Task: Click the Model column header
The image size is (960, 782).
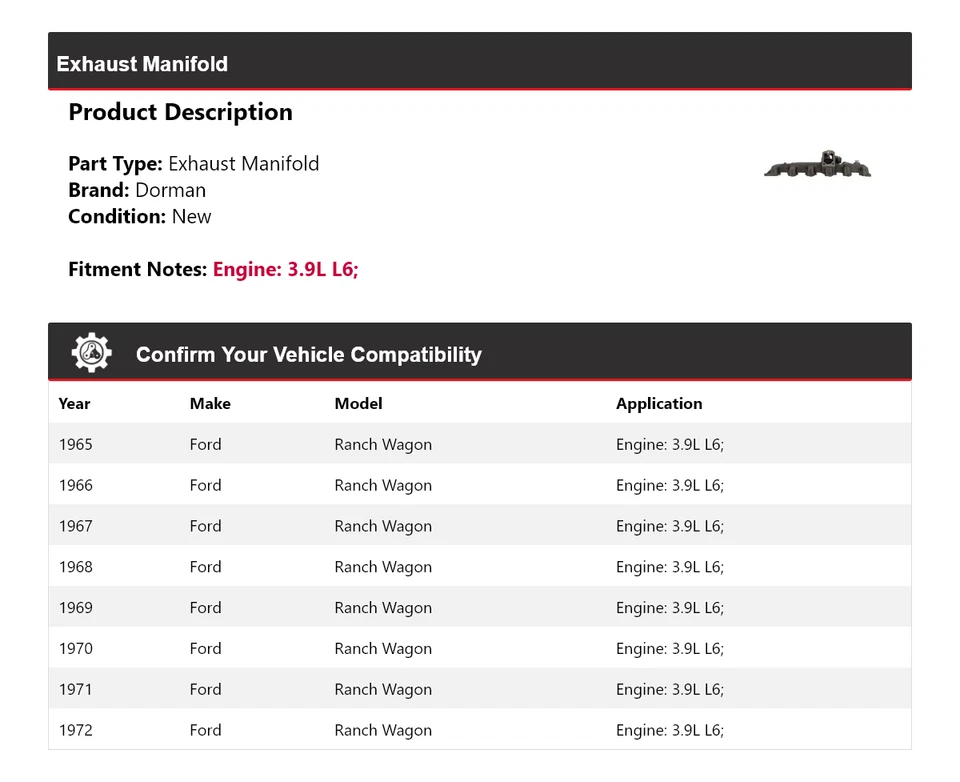Action: pos(358,404)
